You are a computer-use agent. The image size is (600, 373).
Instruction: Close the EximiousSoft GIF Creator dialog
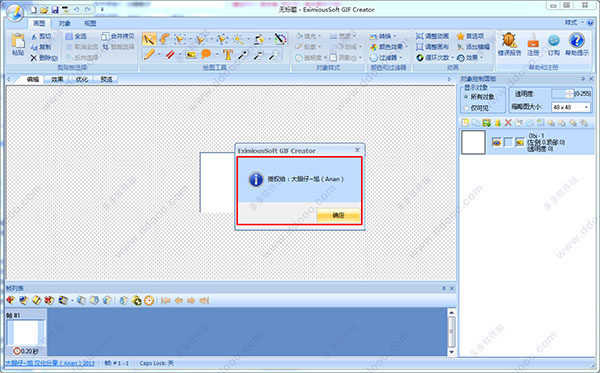pyautogui.click(x=357, y=150)
